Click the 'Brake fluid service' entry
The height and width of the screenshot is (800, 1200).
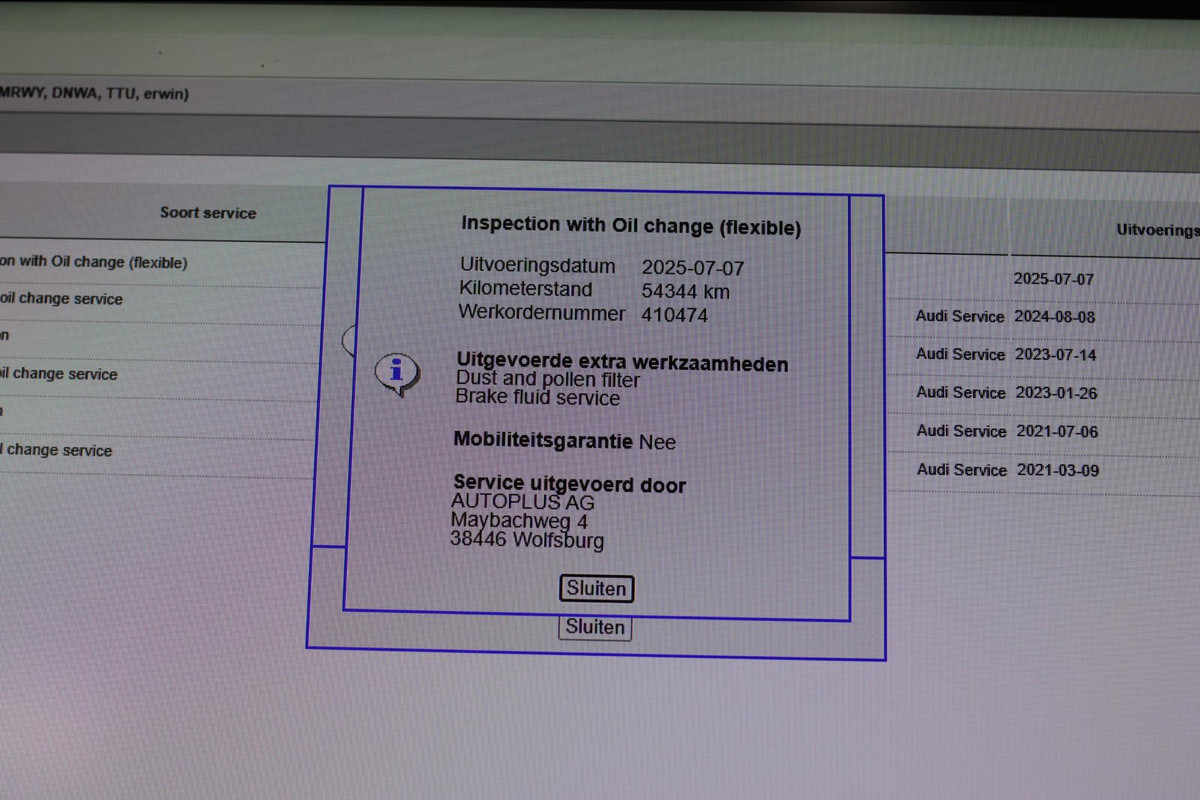[537, 398]
